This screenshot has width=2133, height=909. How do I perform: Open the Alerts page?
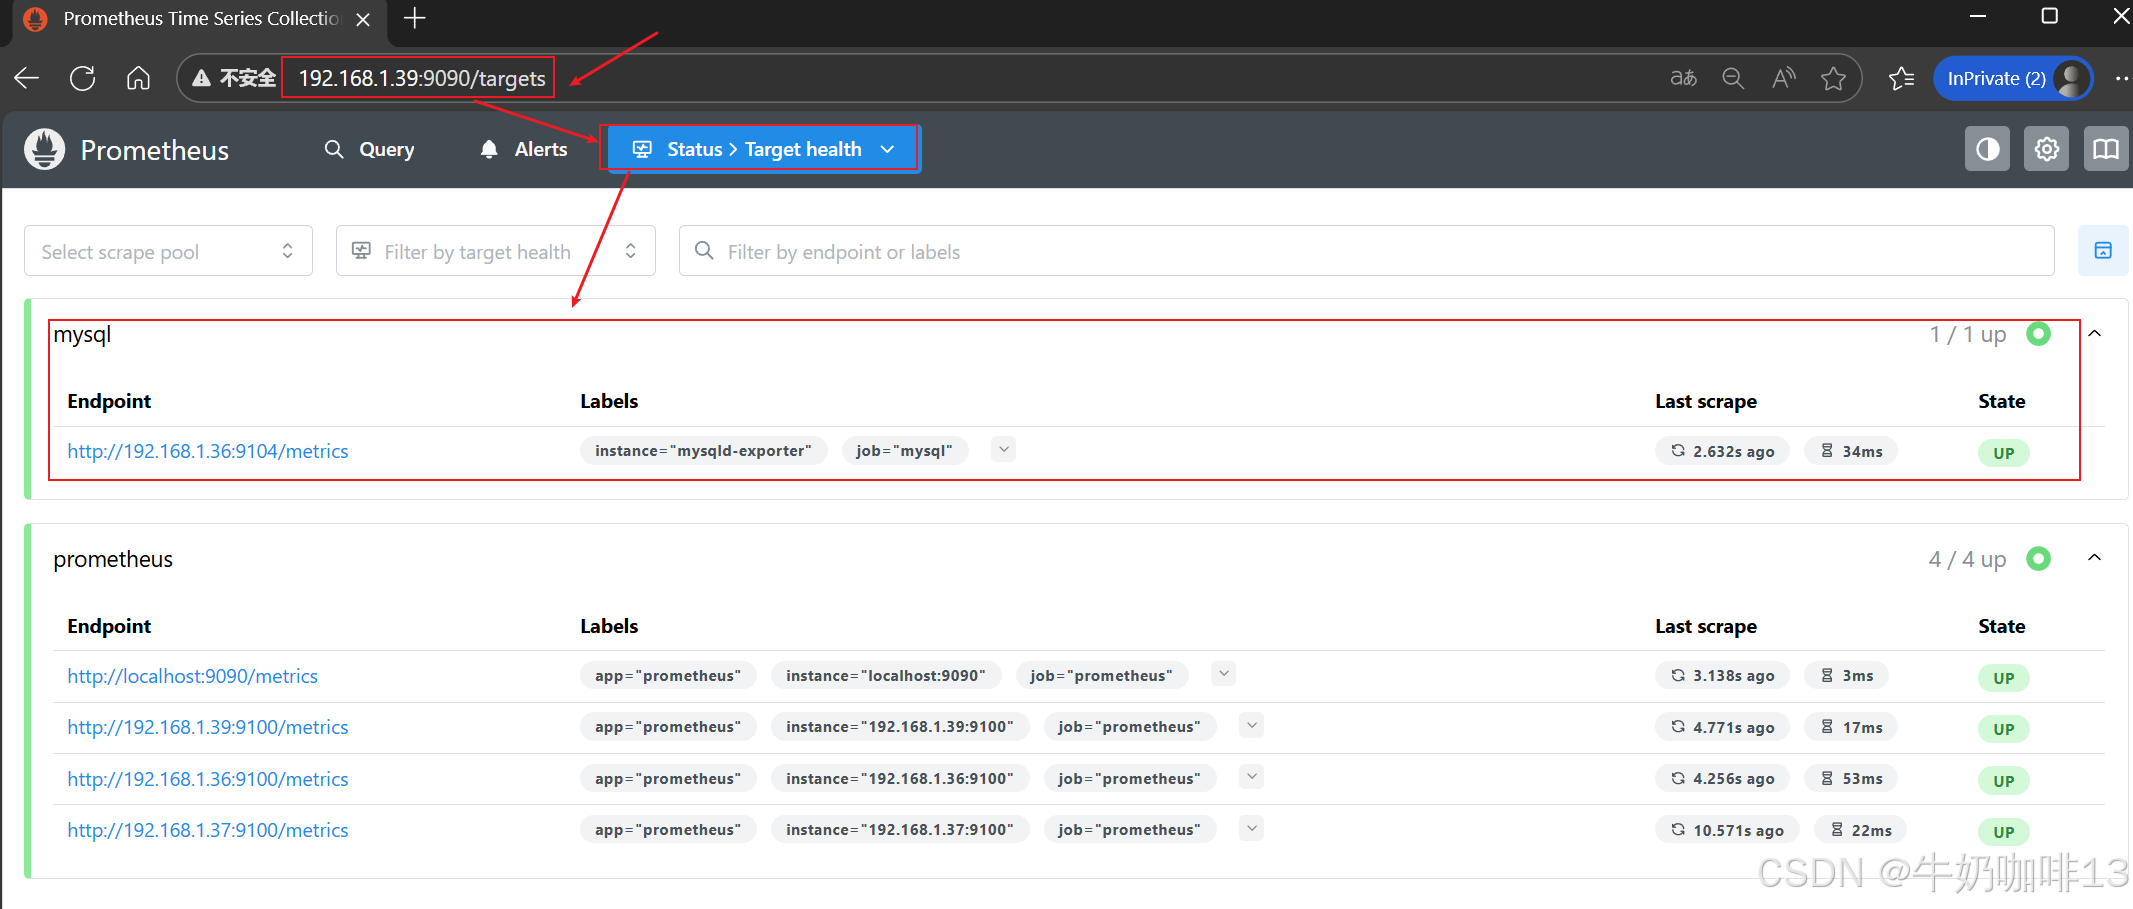click(x=524, y=149)
